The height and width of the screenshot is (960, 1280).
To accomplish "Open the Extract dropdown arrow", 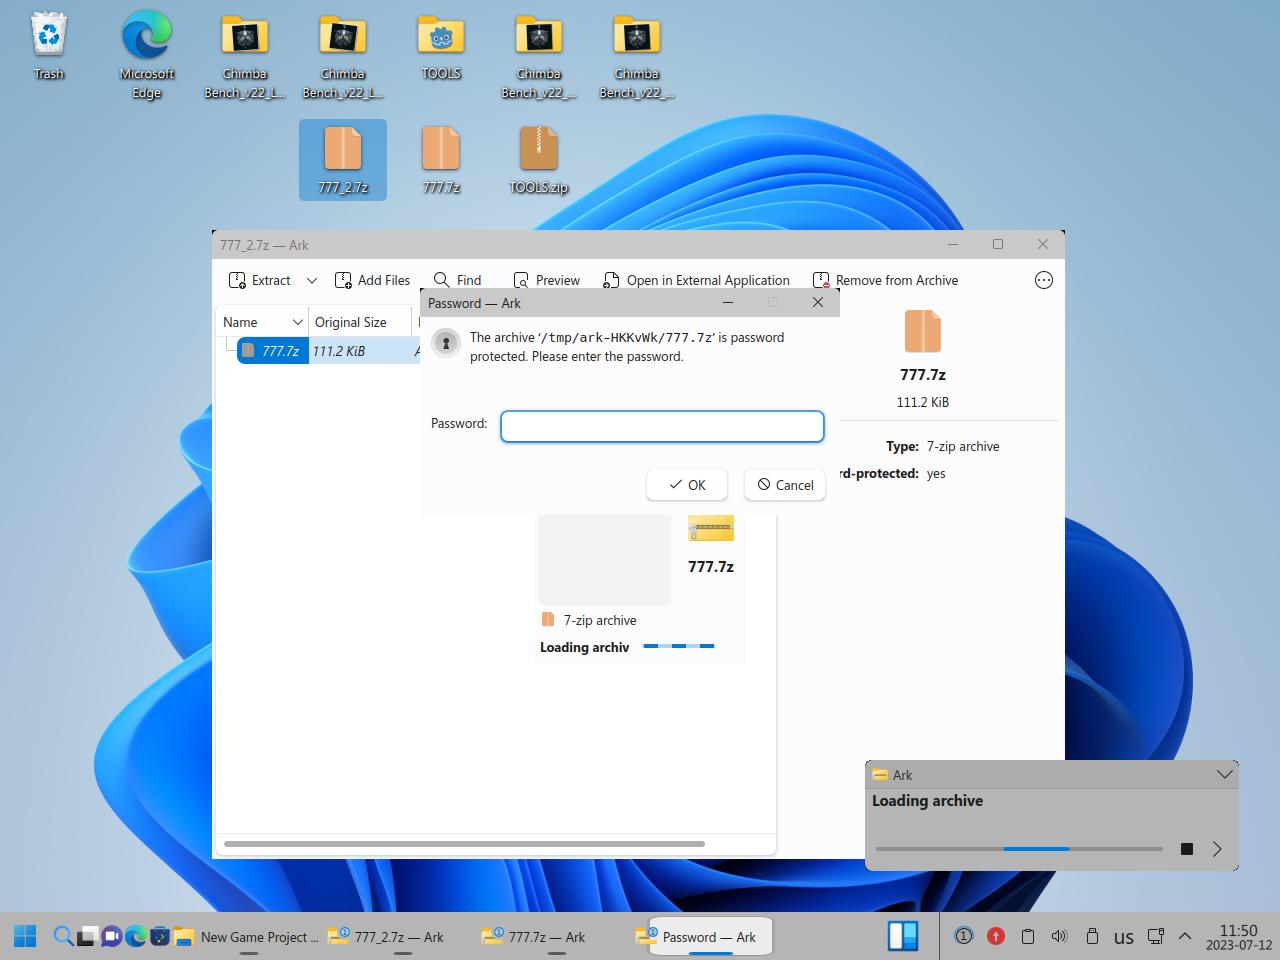I will [x=311, y=281].
